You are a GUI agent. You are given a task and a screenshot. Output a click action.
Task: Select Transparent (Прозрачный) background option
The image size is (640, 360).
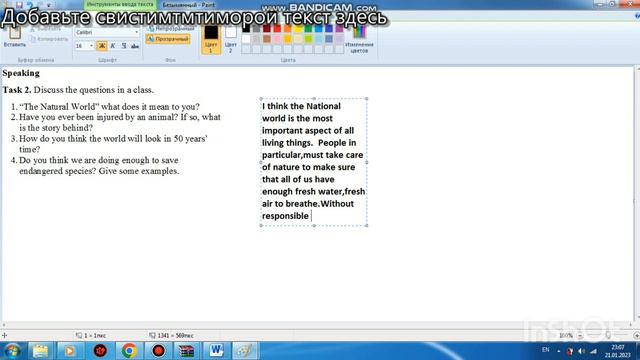point(168,39)
